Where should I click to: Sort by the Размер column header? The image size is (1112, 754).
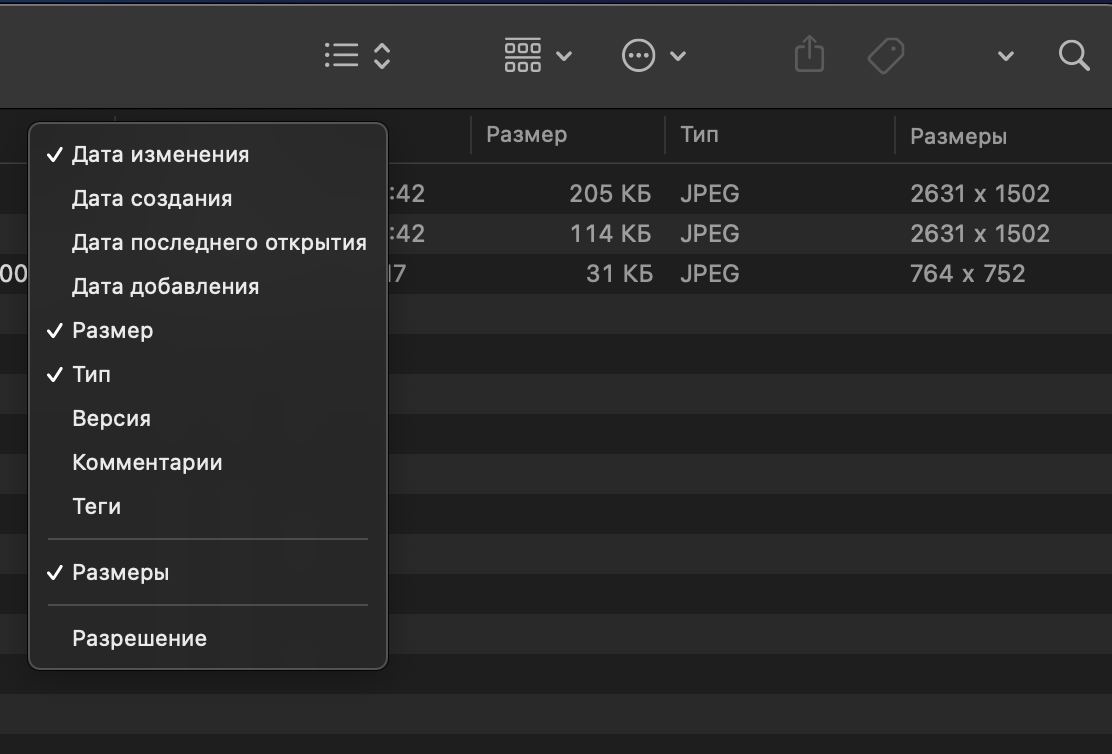coord(527,135)
